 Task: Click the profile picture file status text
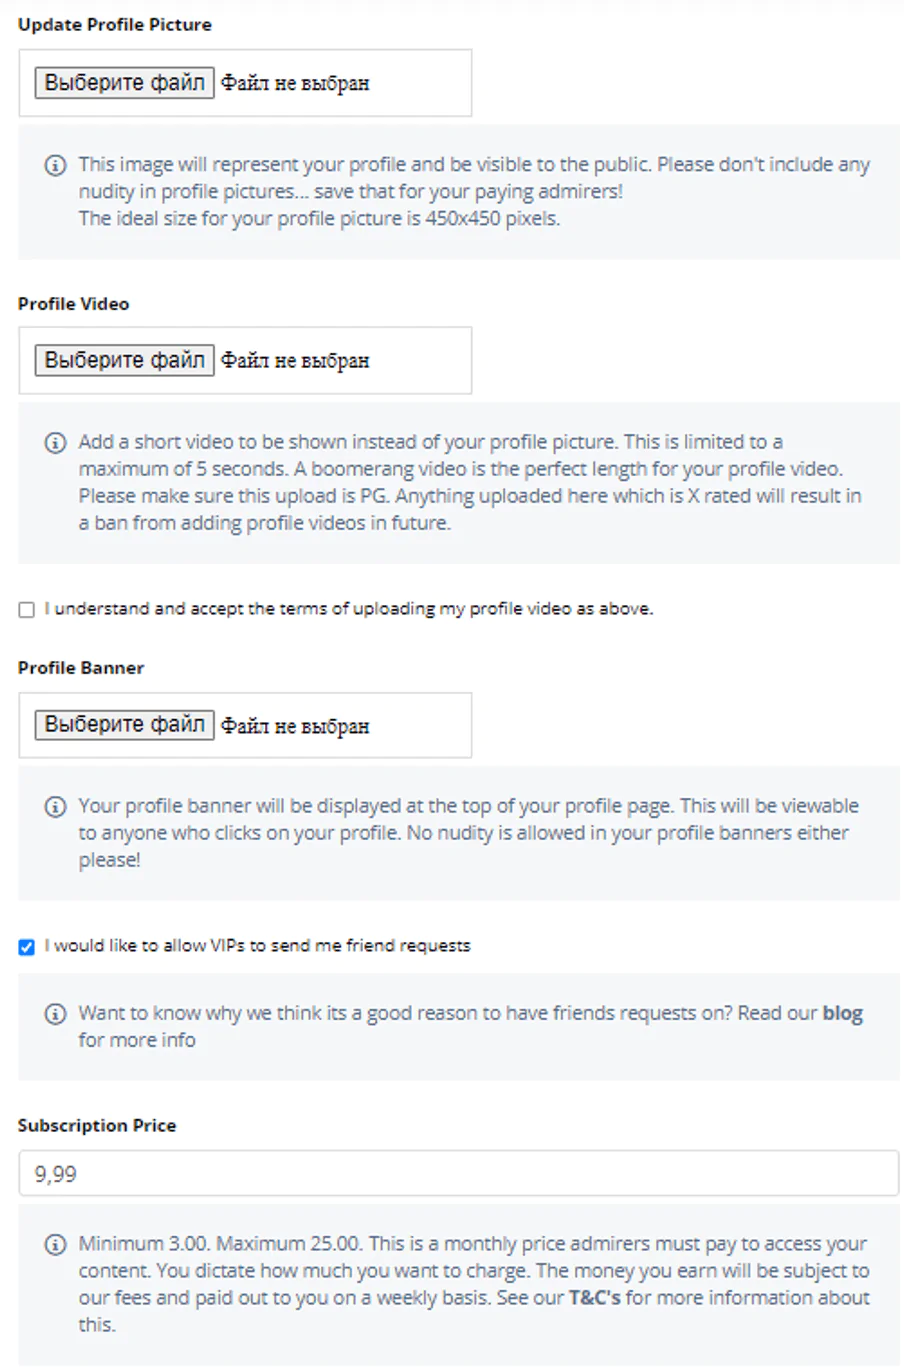coord(295,83)
